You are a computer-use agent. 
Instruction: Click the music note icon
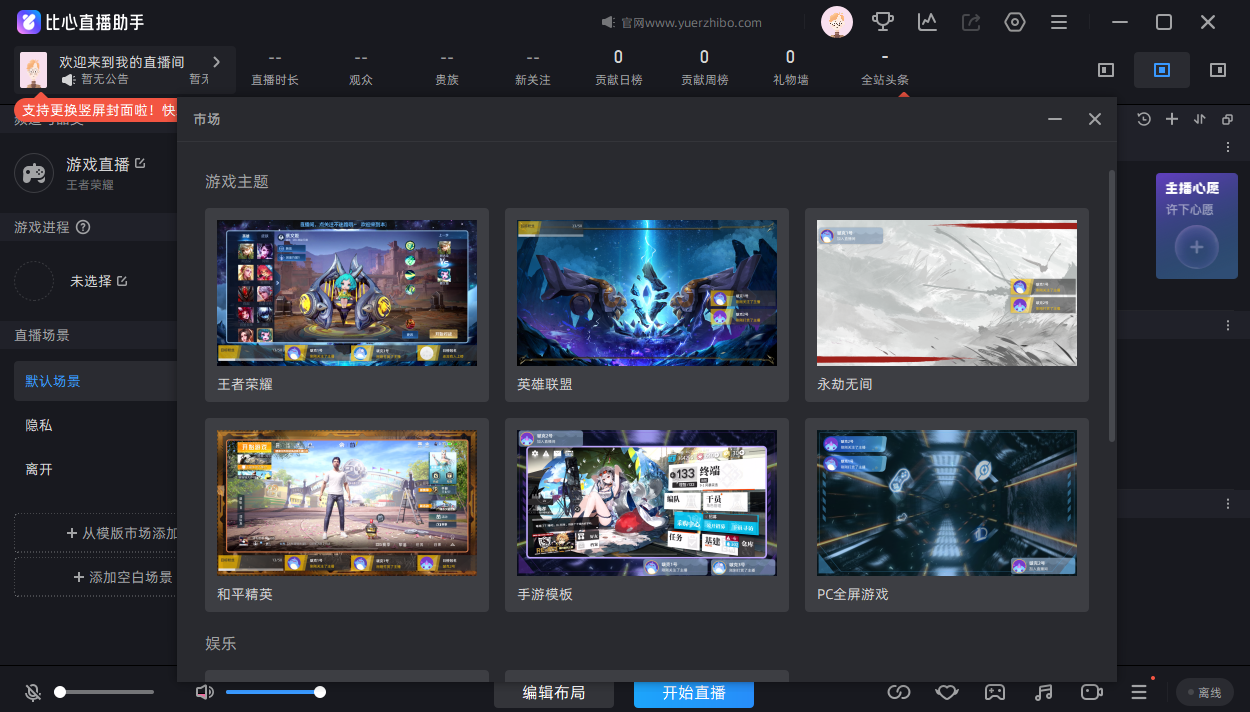pos(1043,692)
